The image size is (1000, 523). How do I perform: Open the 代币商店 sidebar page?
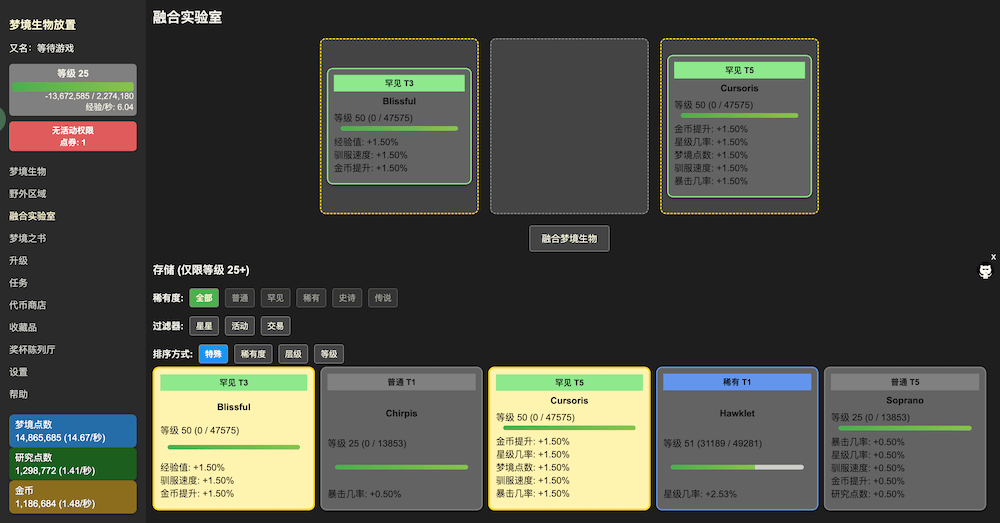(28, 305)
